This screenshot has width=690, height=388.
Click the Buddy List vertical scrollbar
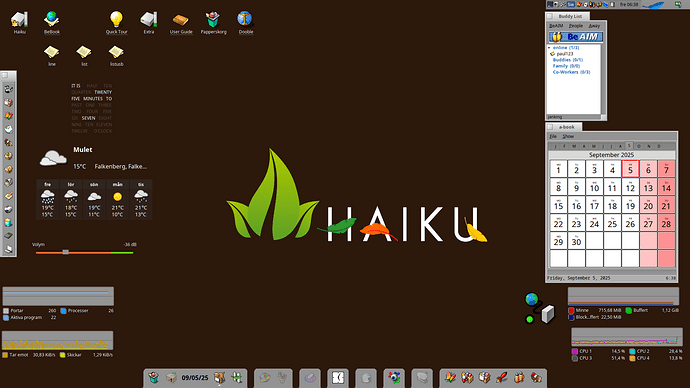pyautogui.click(x=603, y=79)
